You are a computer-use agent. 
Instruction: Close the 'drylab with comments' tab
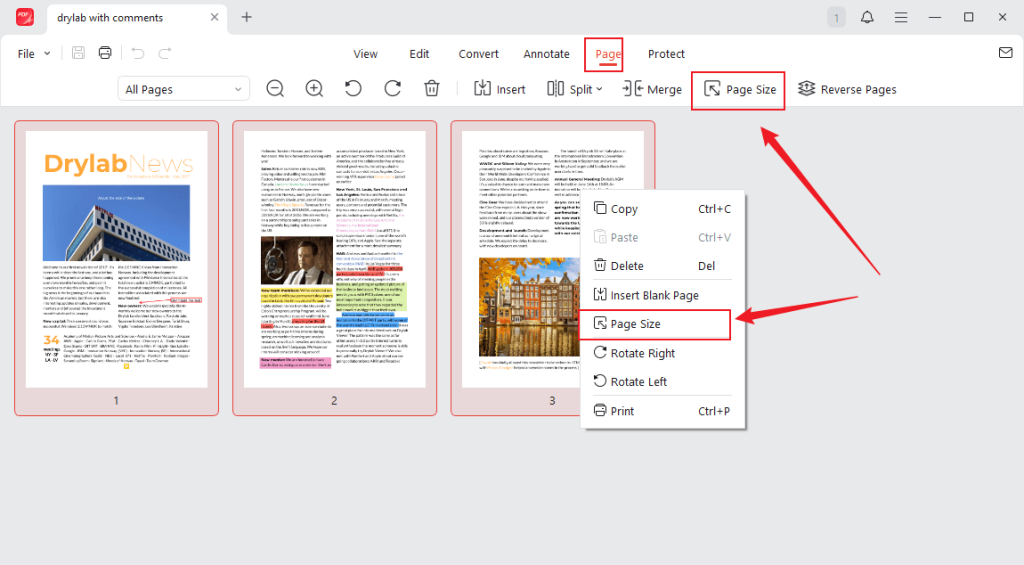(x=214, y=17)
